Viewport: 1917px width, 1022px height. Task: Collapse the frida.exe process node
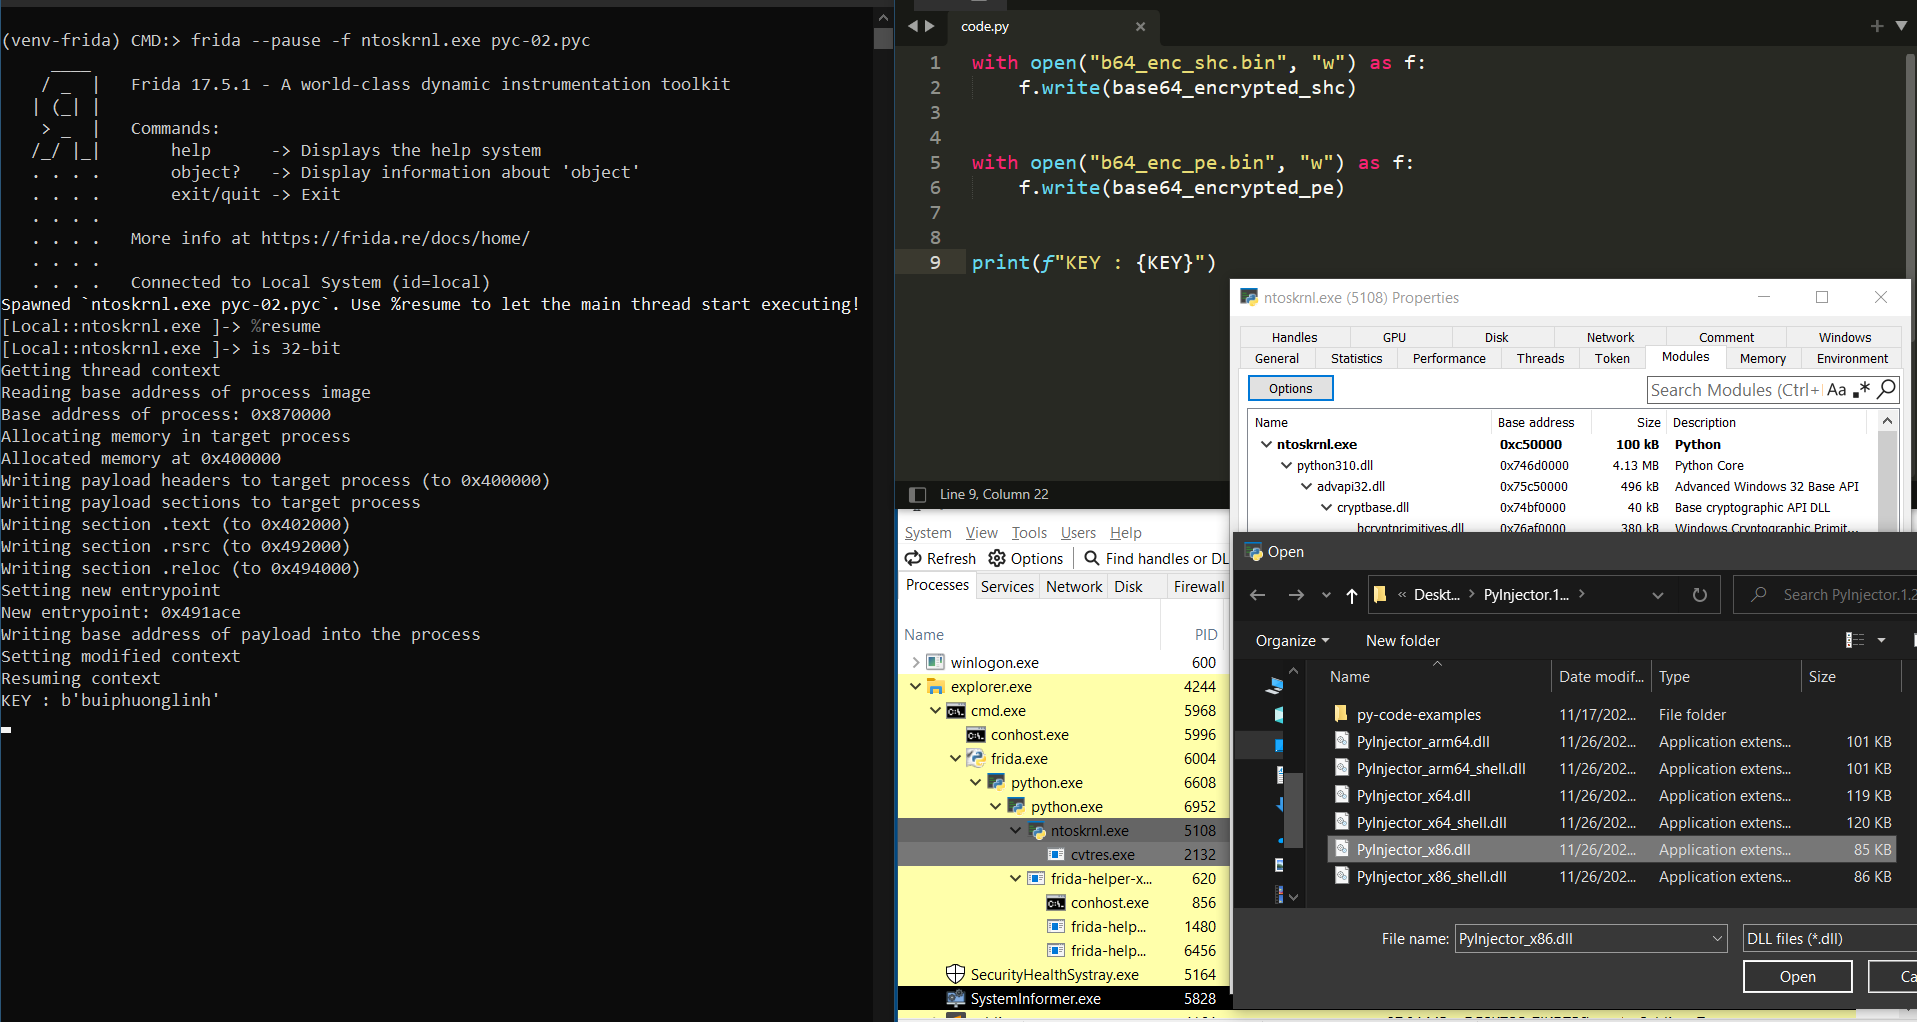click(x=956, y=758)
